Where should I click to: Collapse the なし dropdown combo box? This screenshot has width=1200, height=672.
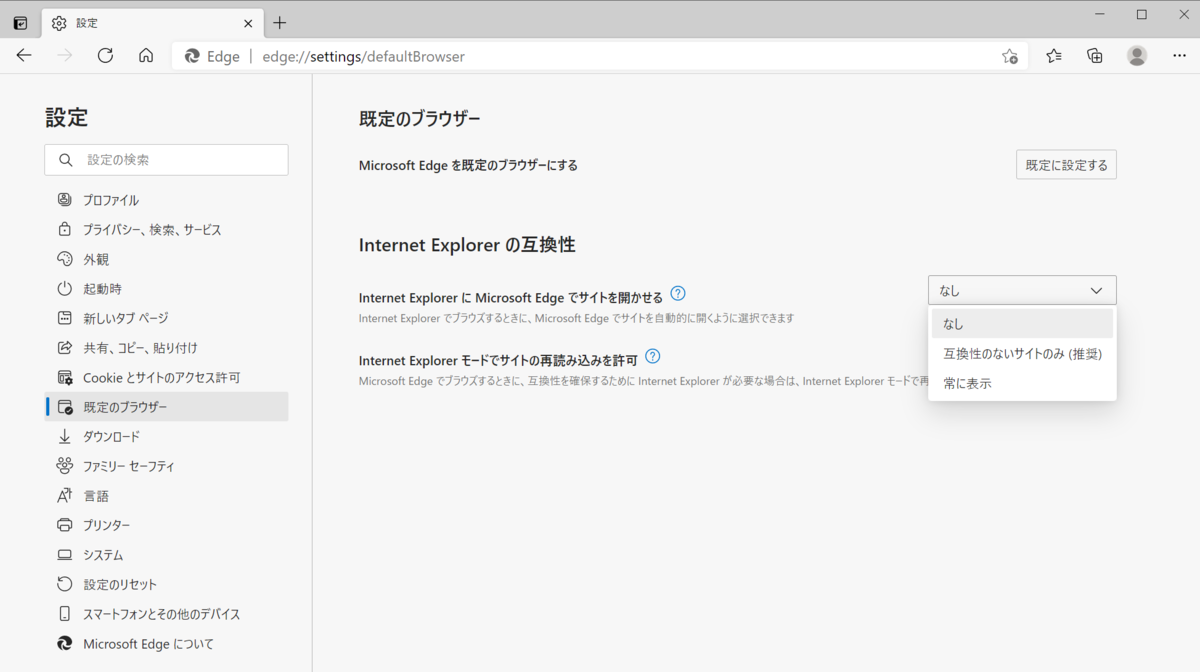click(x=1022, y=290)
